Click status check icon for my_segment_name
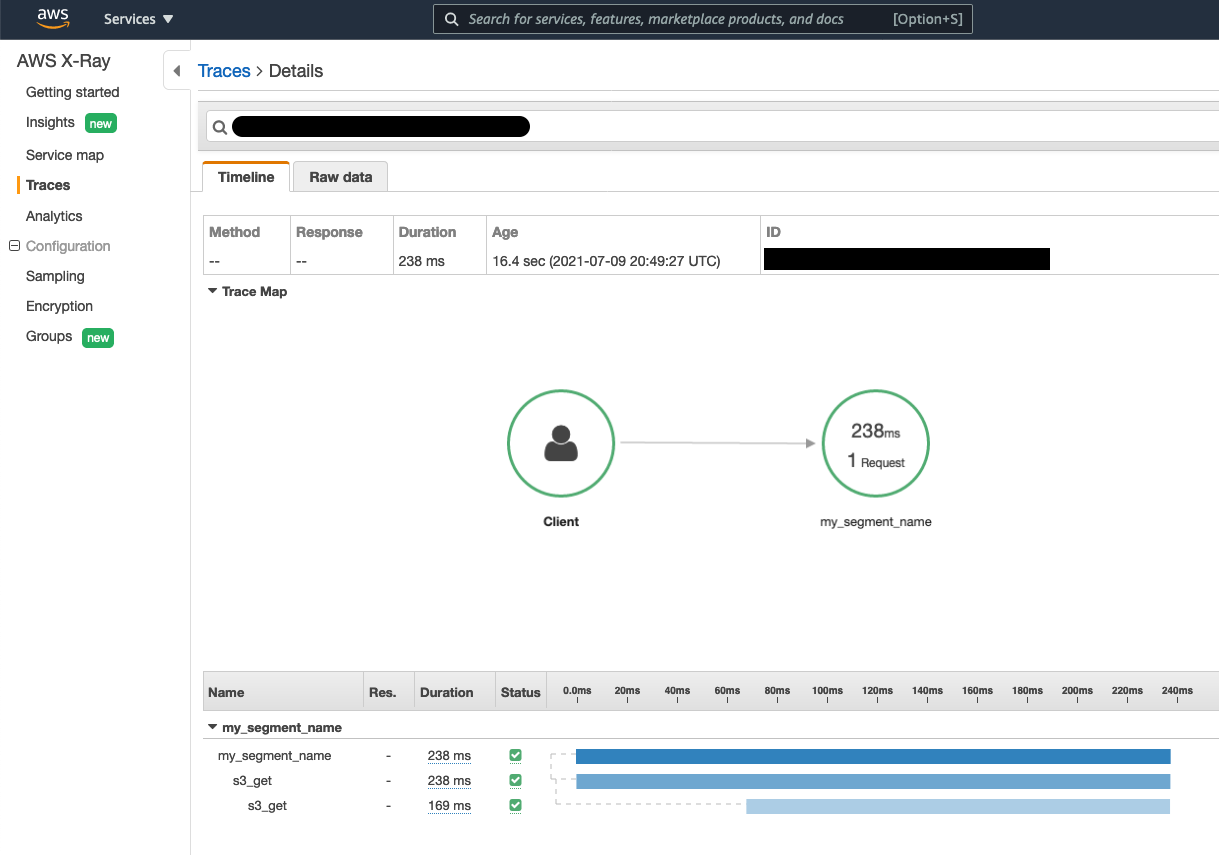Viewport: 1219px width, 855px height. point(516,755)
